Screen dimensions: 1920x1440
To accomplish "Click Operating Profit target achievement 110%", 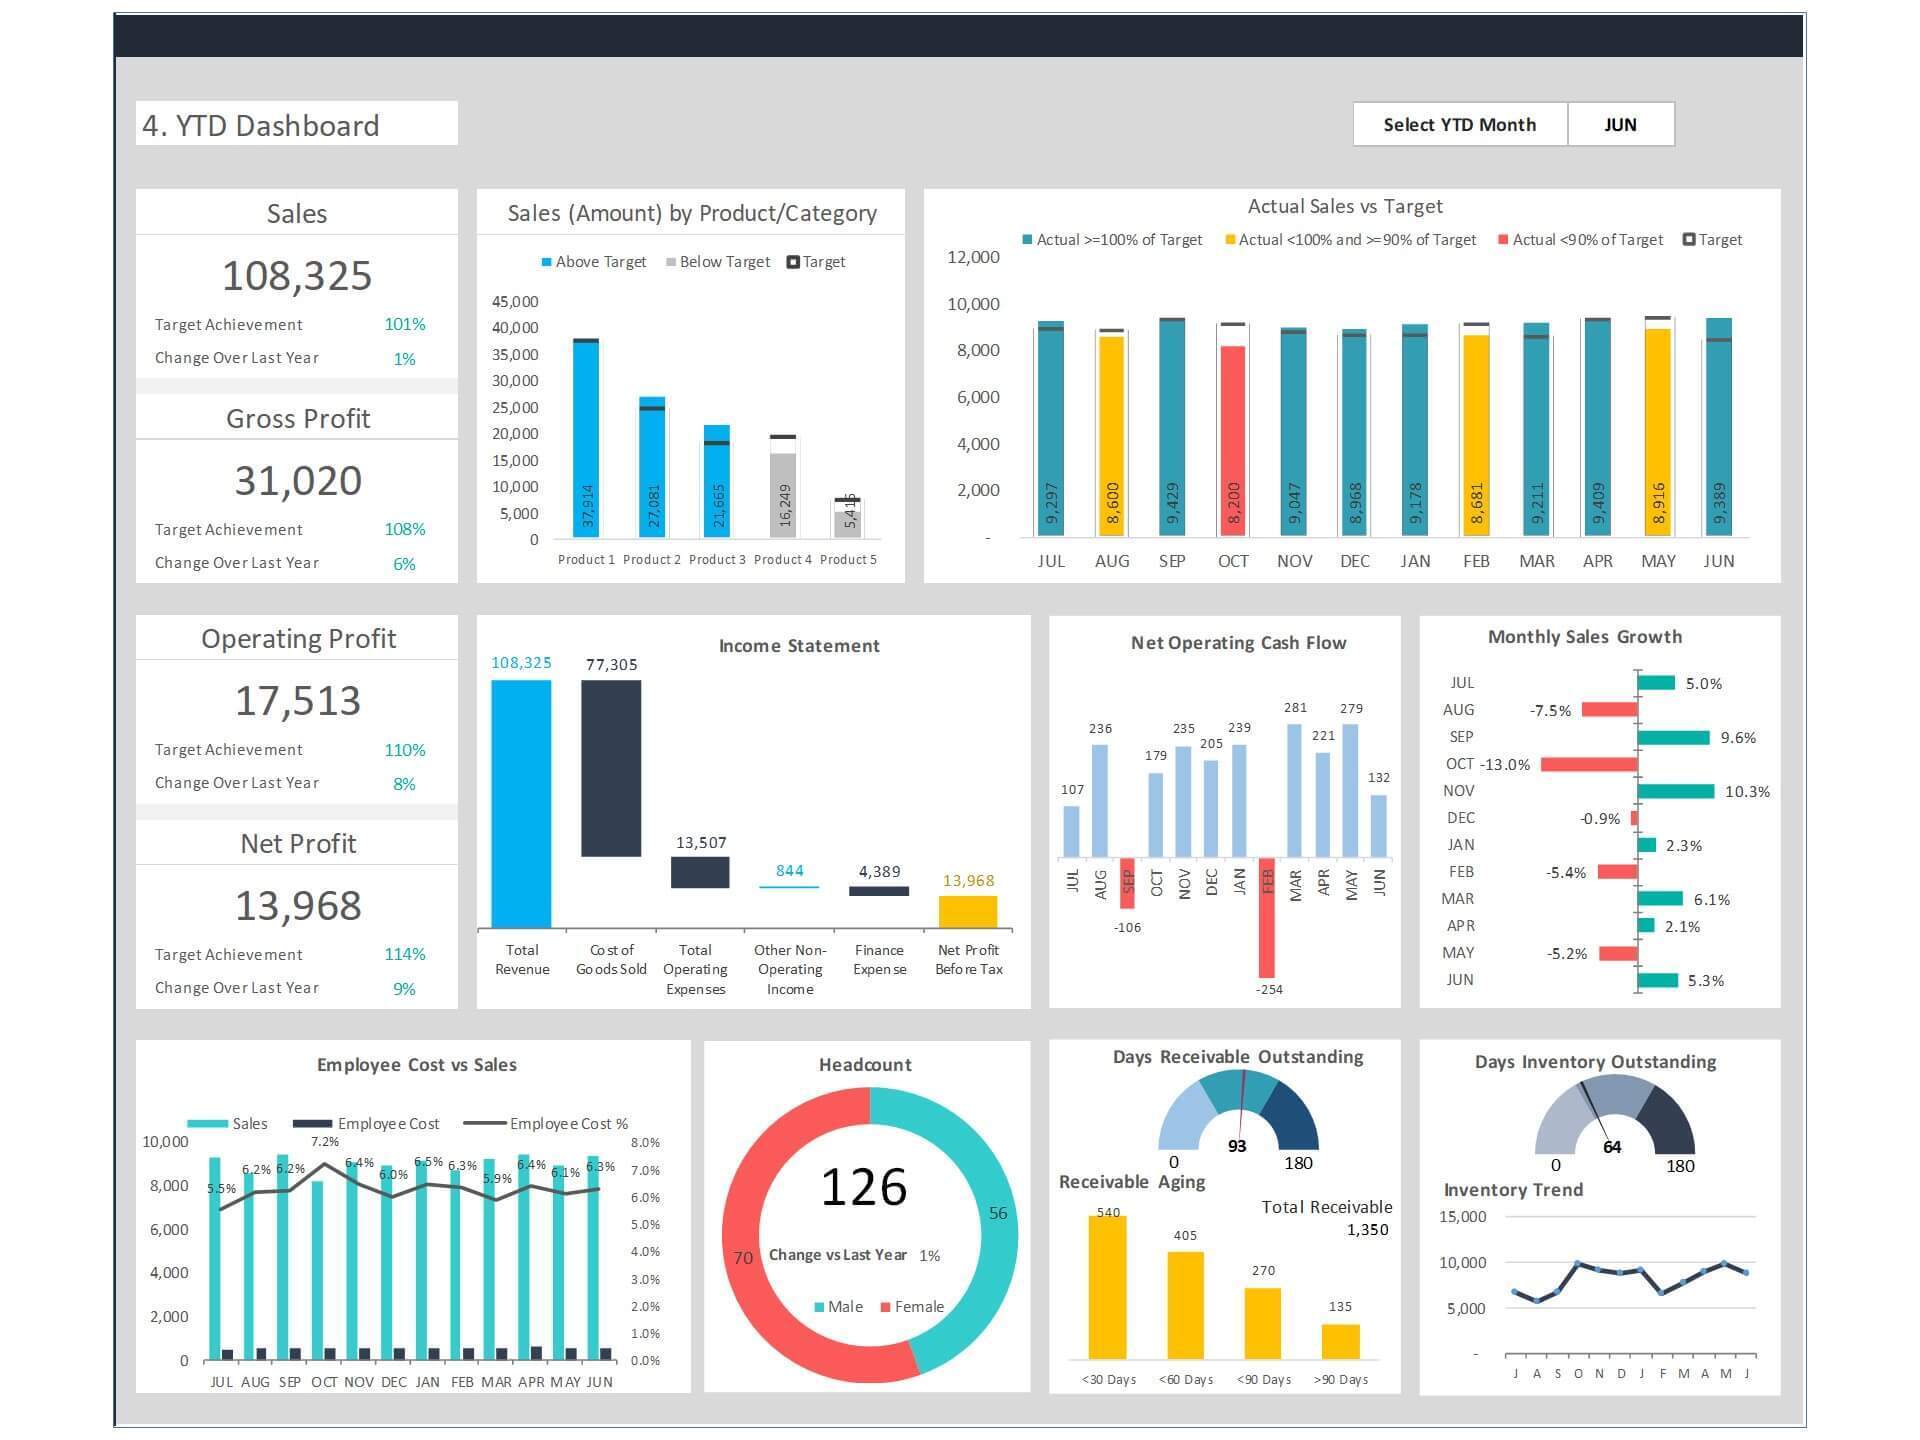I will tap(405, 749).
